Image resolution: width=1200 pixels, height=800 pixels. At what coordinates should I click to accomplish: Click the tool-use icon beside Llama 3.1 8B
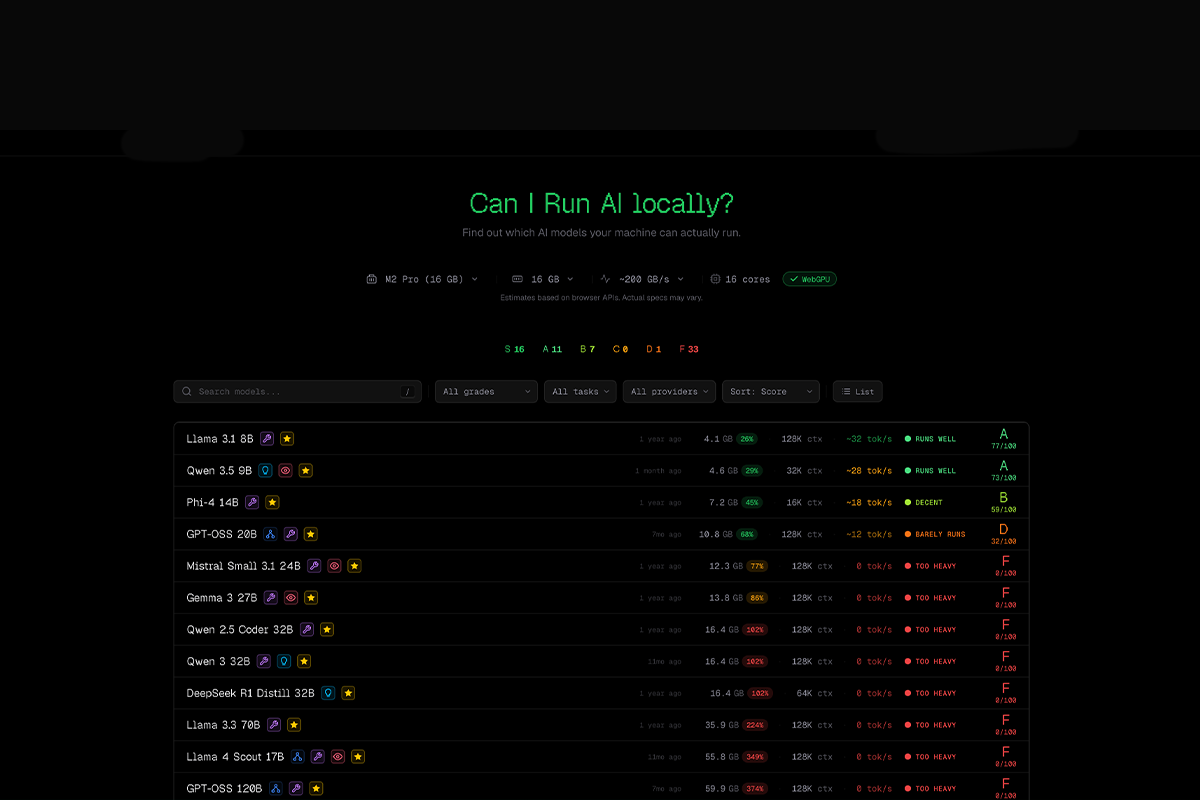click(267, 439)
